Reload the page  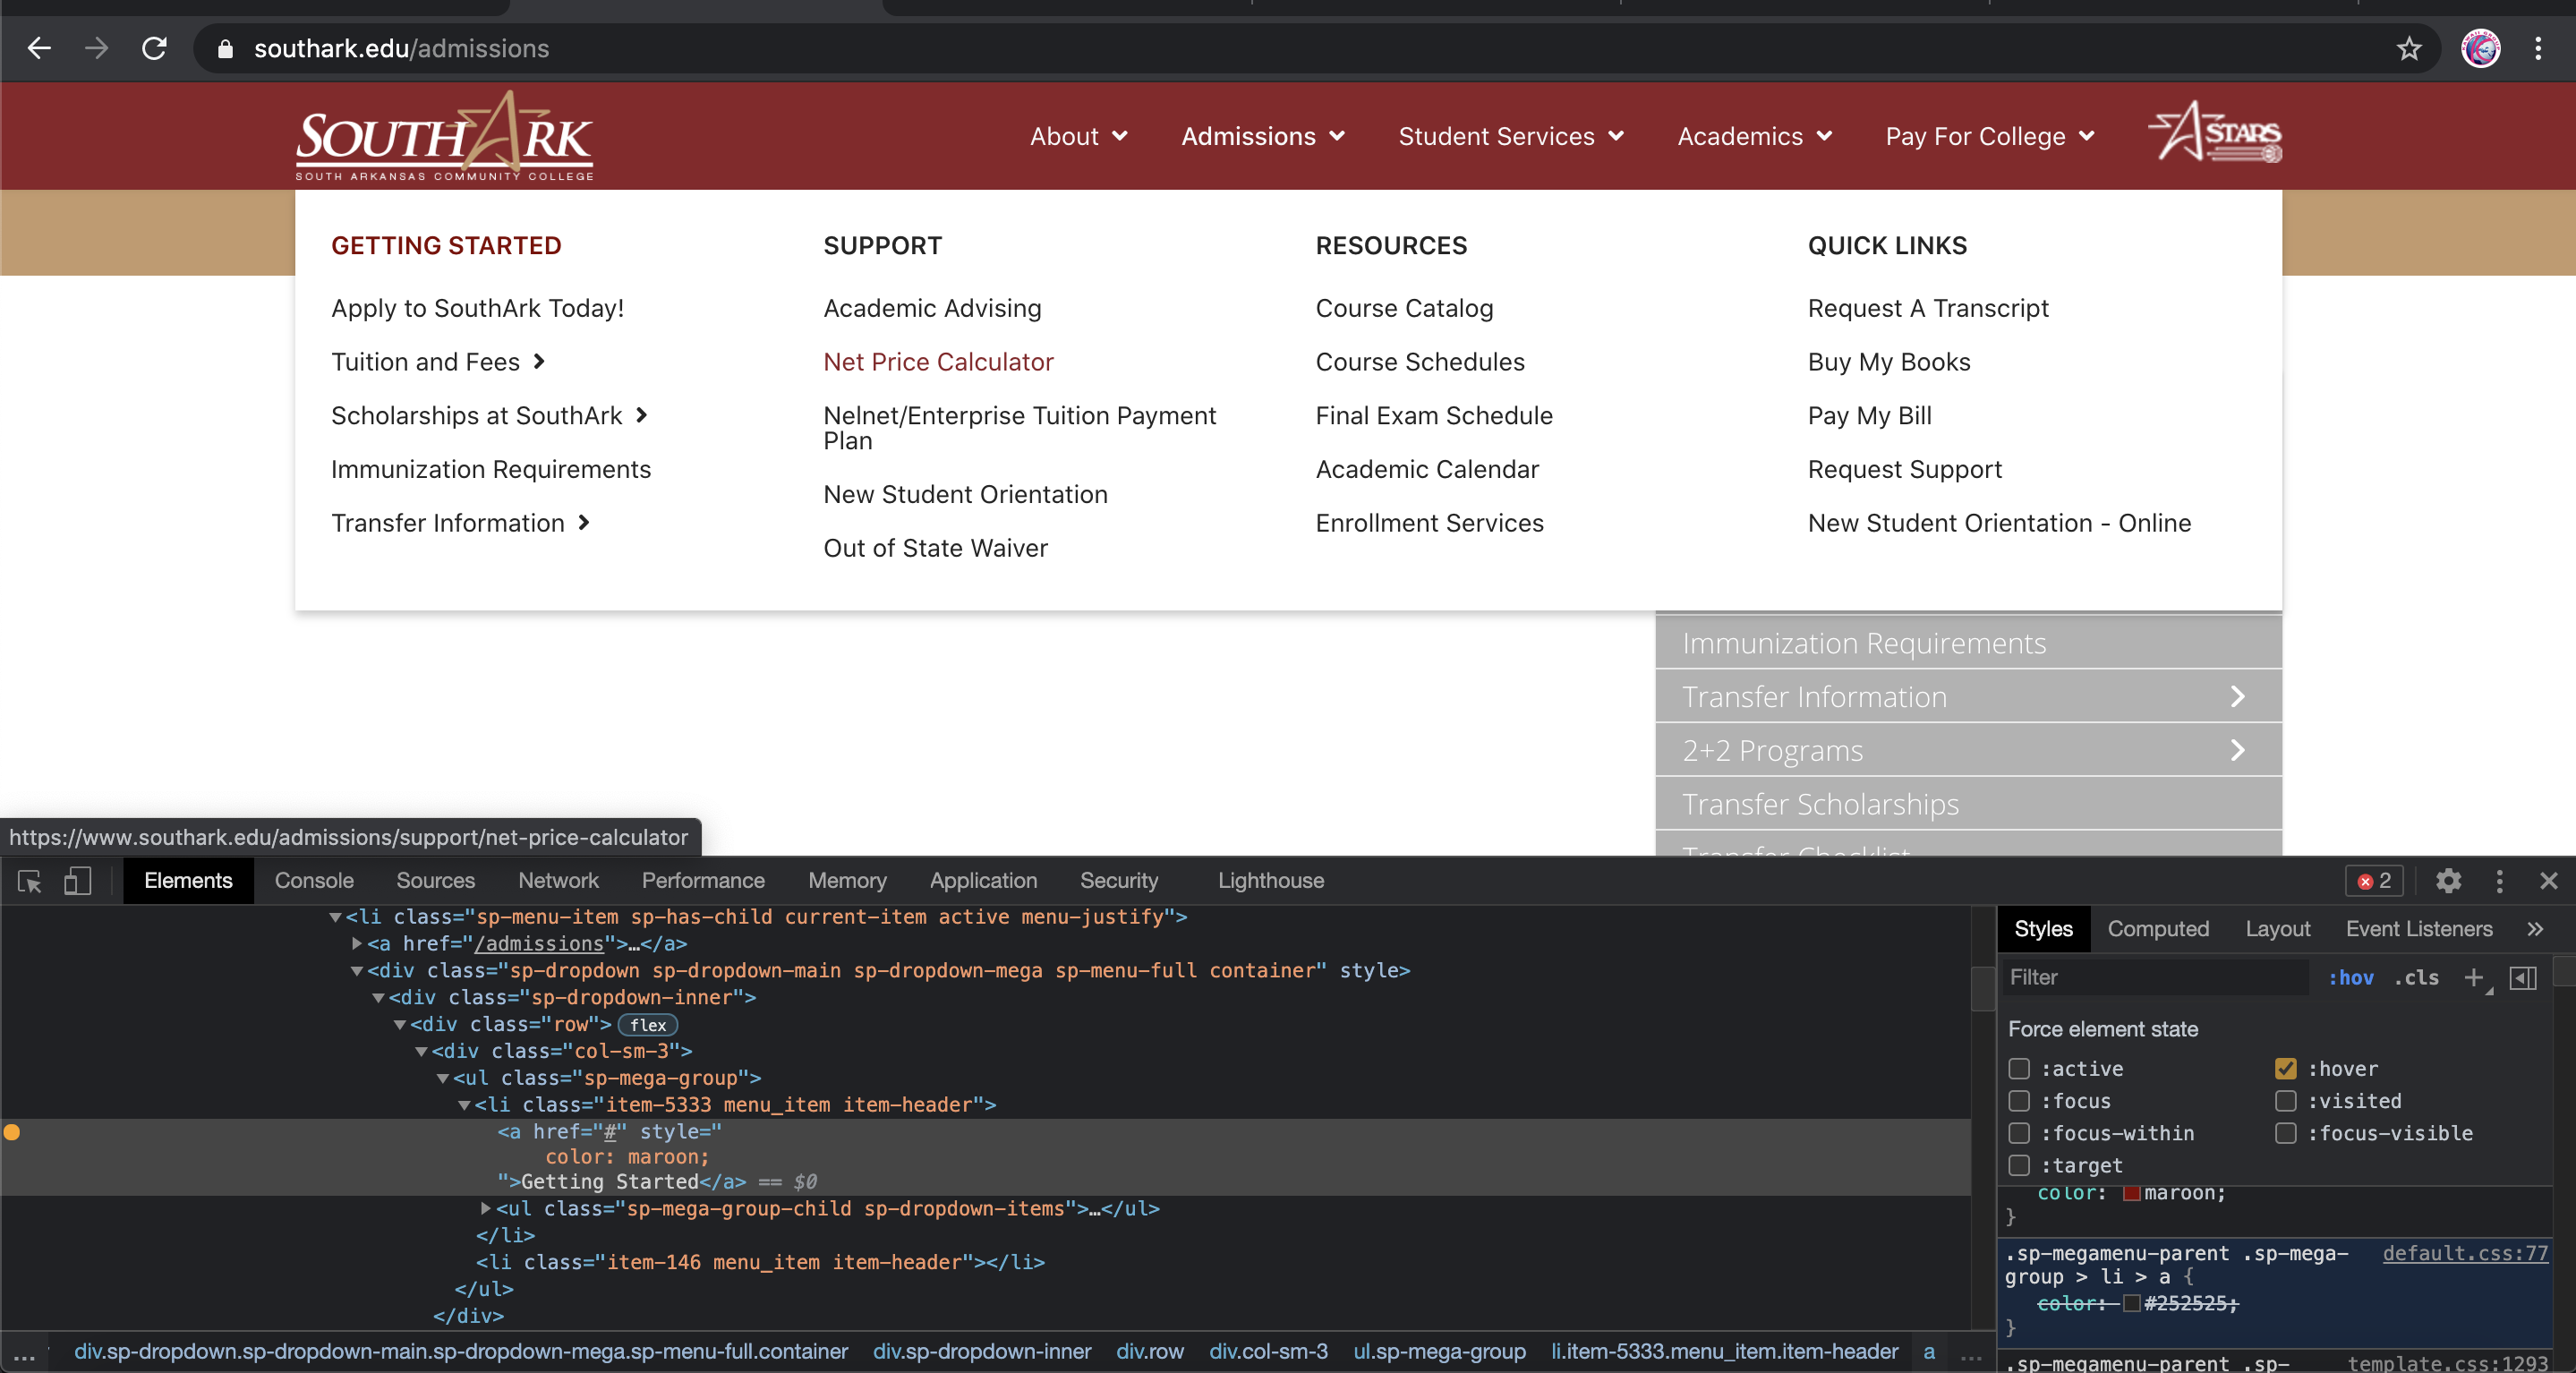tap(154, 48)
